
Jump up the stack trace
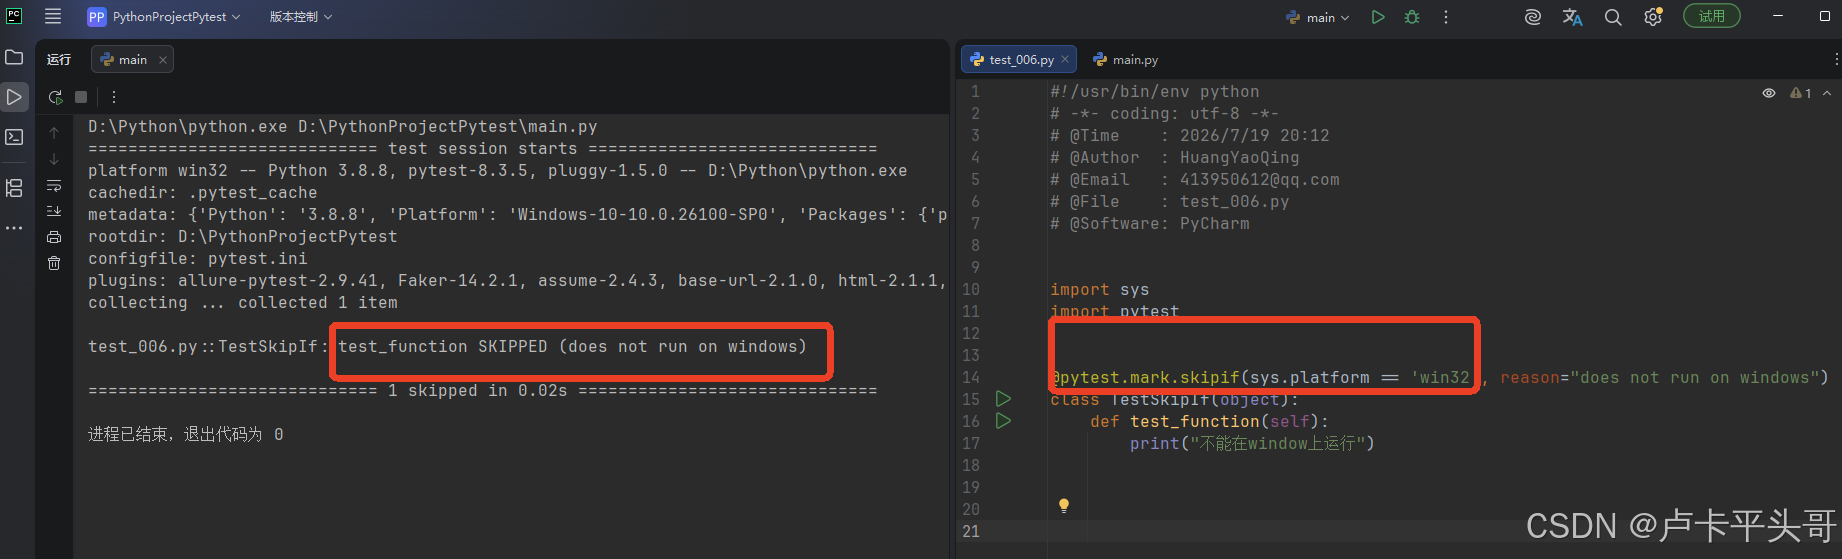tap(54, 132)
